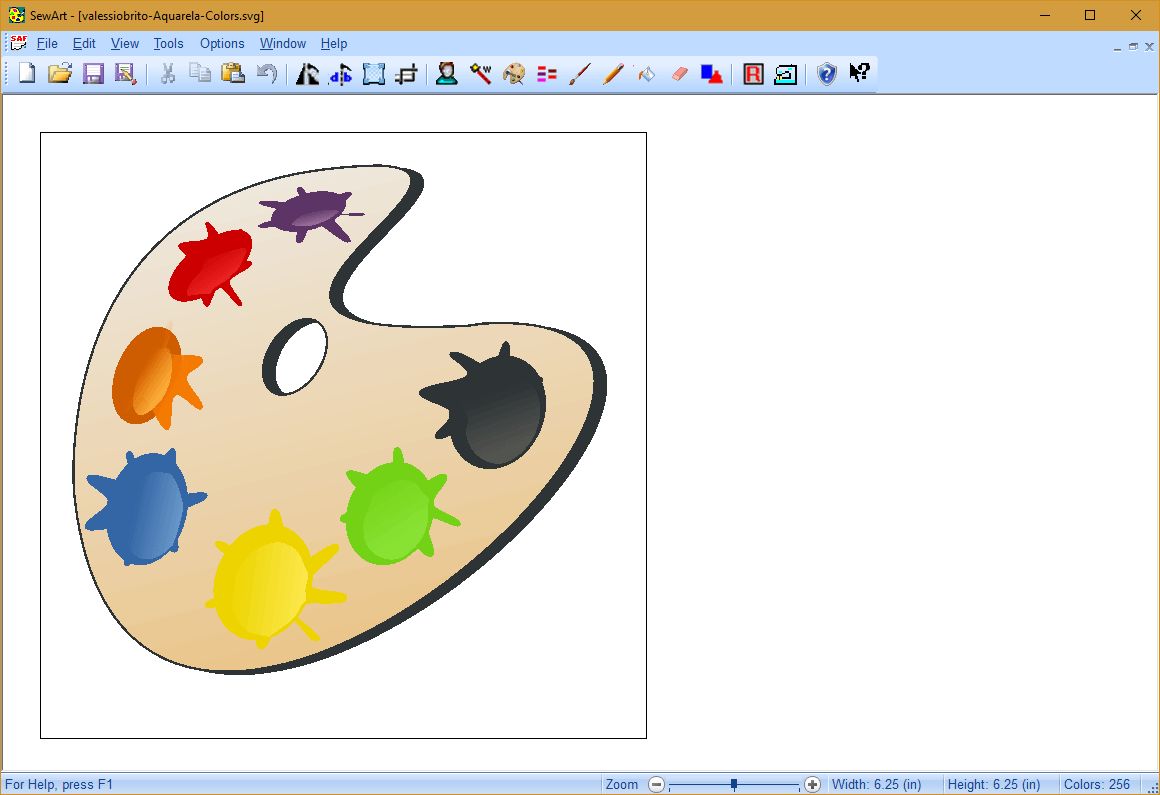Open the File menu
Screen dimensions: 1160x795
pyautogui.click(x=46, y=43)
